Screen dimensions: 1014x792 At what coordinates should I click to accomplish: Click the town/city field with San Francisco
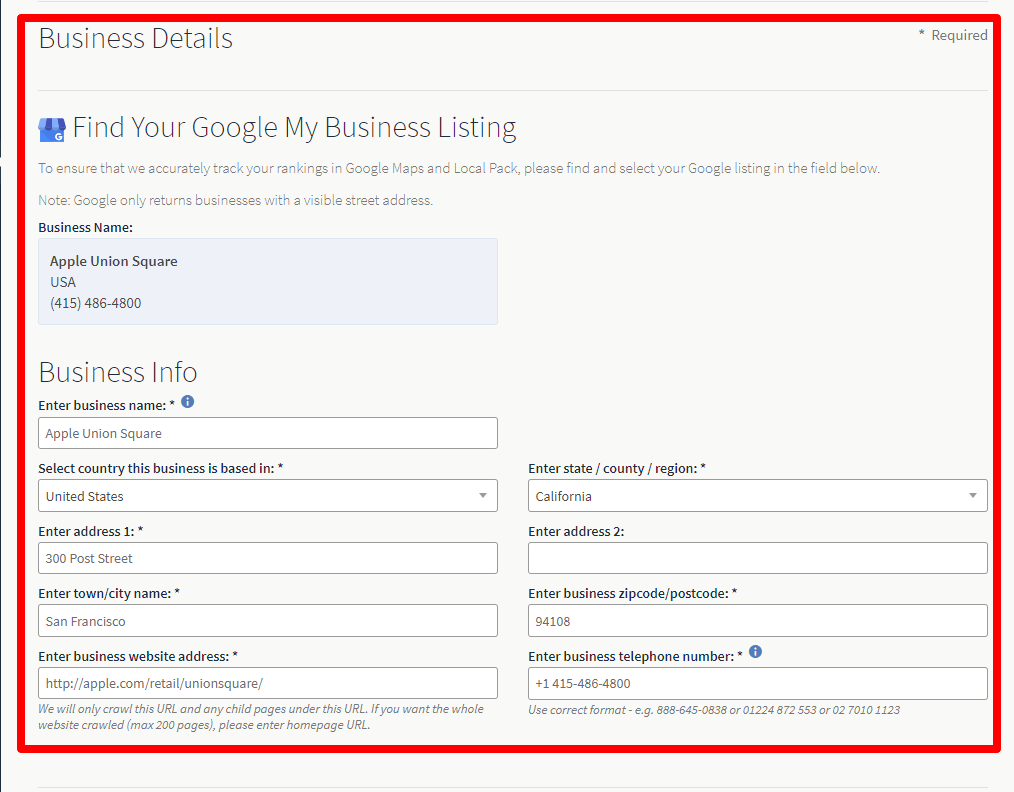coord(268,621)
